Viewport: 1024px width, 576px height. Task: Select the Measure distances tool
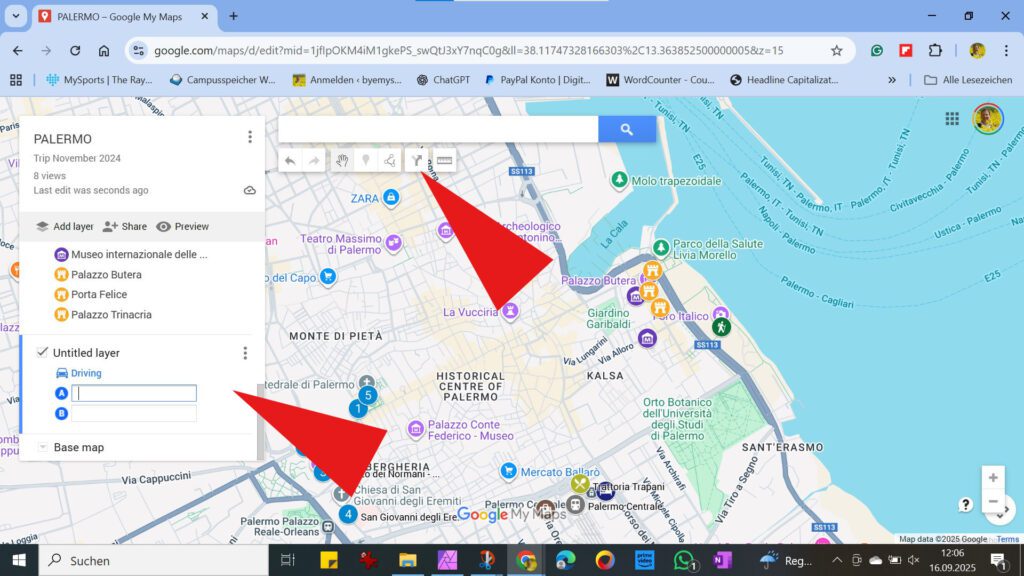pyautogui.click(x=443, y=160)
